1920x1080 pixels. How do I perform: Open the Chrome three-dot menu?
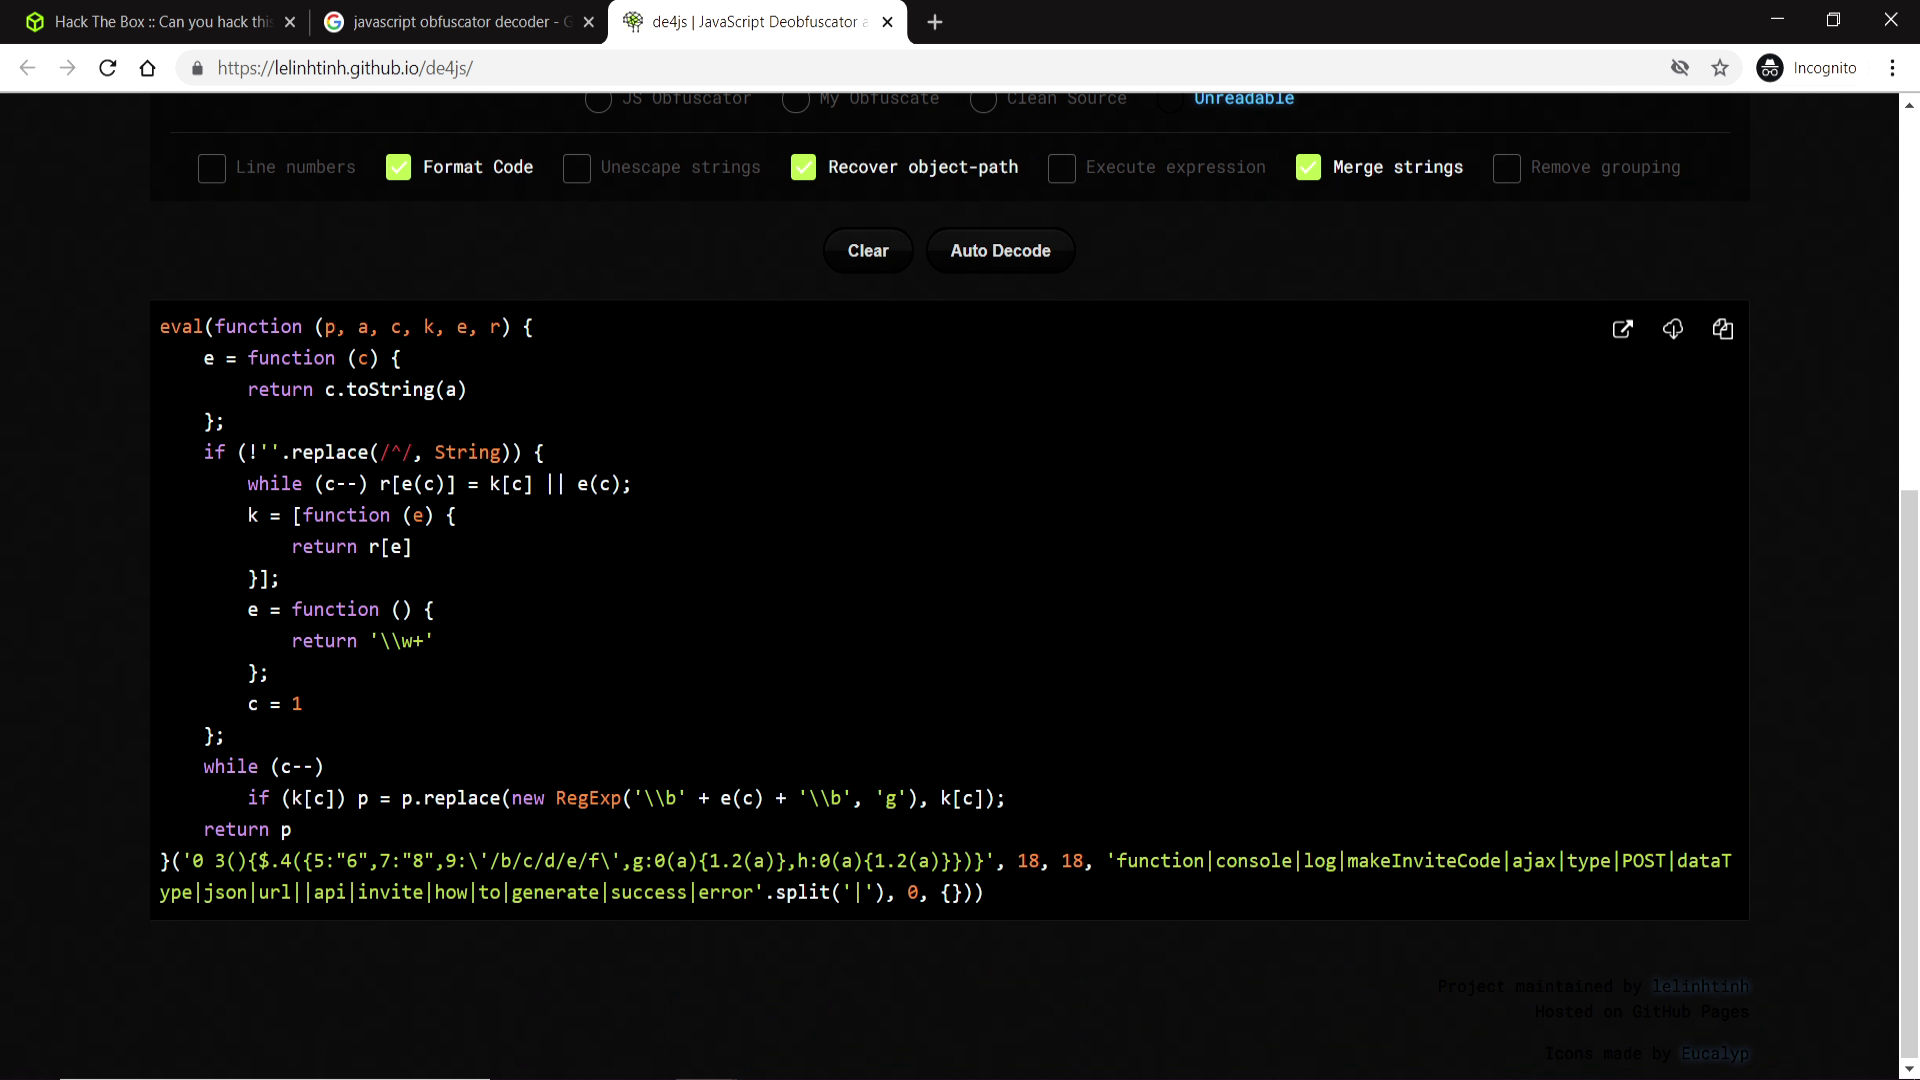pyautogui.click(x=1892, y=68)
